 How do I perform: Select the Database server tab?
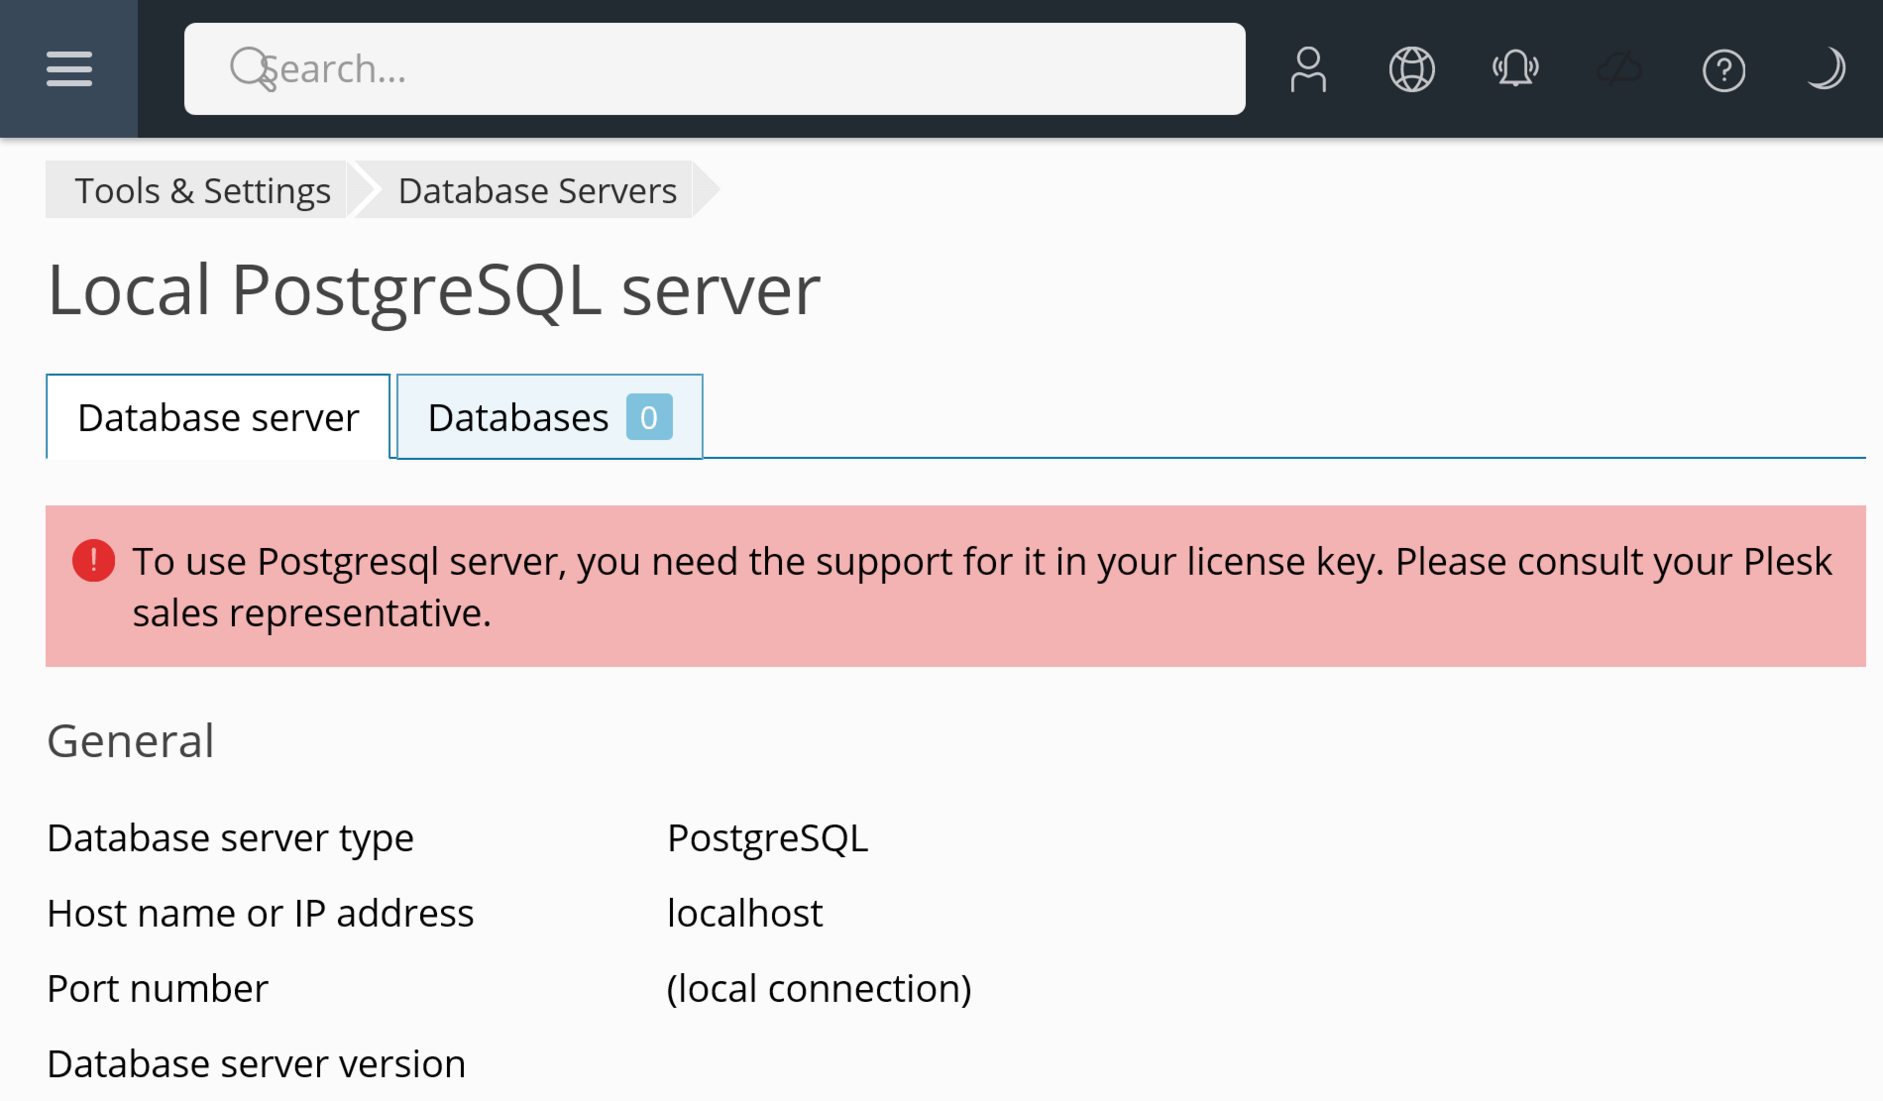[x=218, y=418]
